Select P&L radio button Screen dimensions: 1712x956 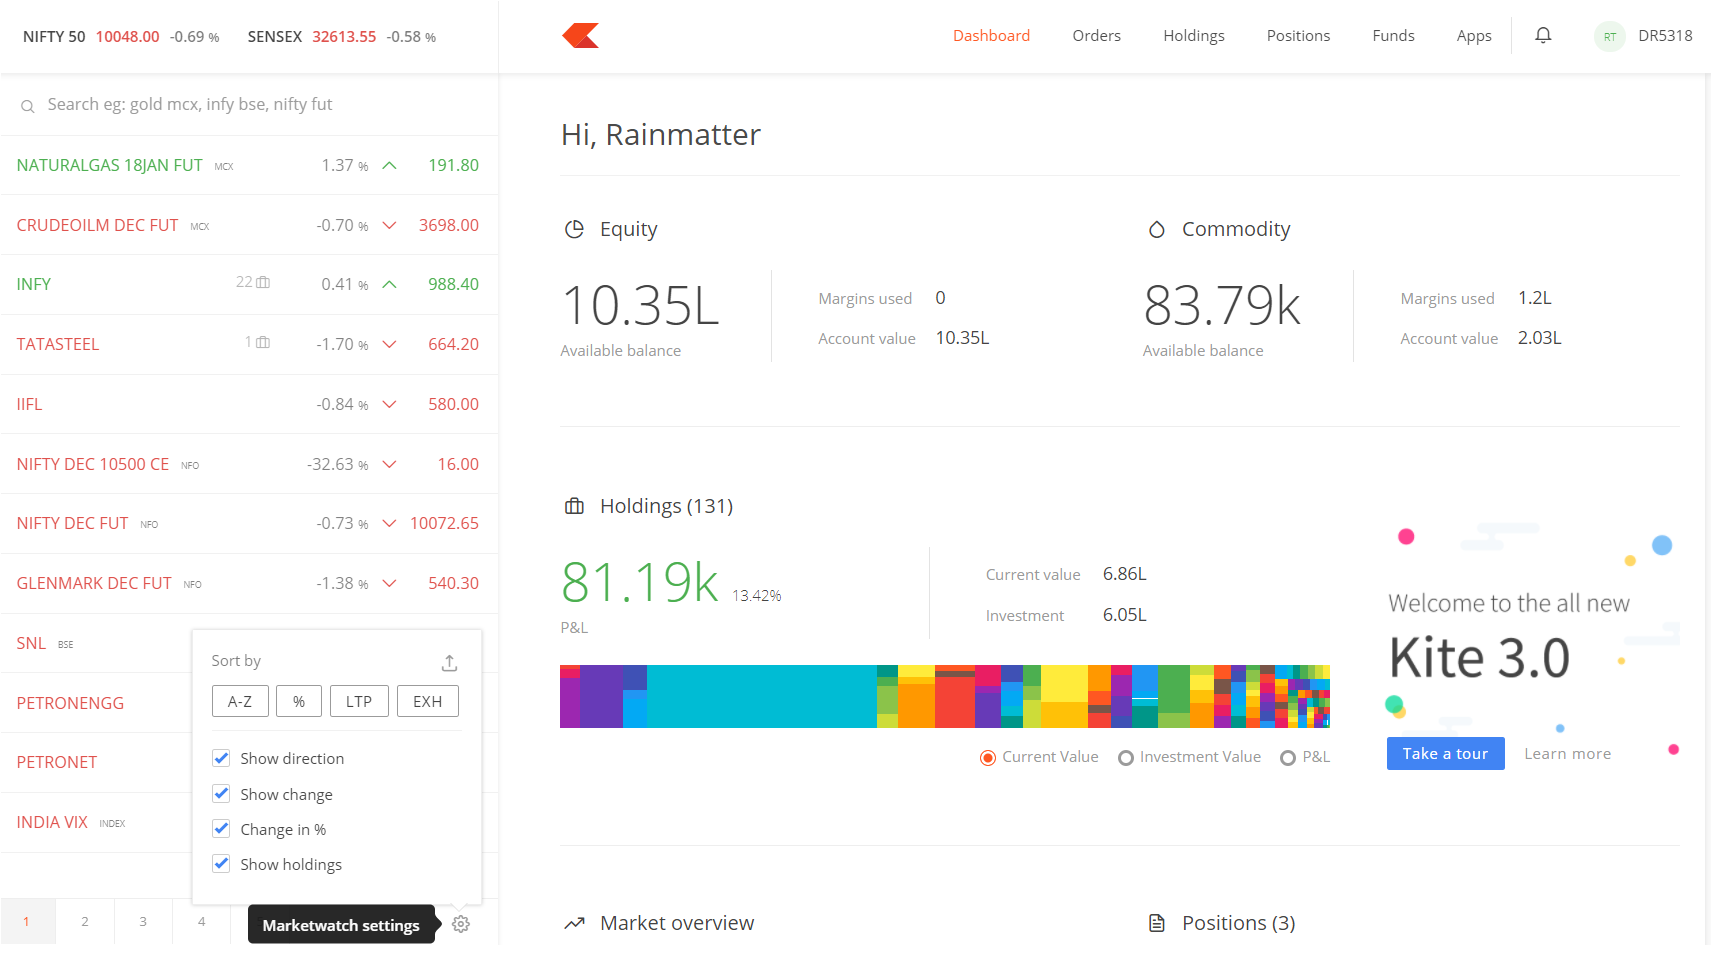(x=1288, y=758)
